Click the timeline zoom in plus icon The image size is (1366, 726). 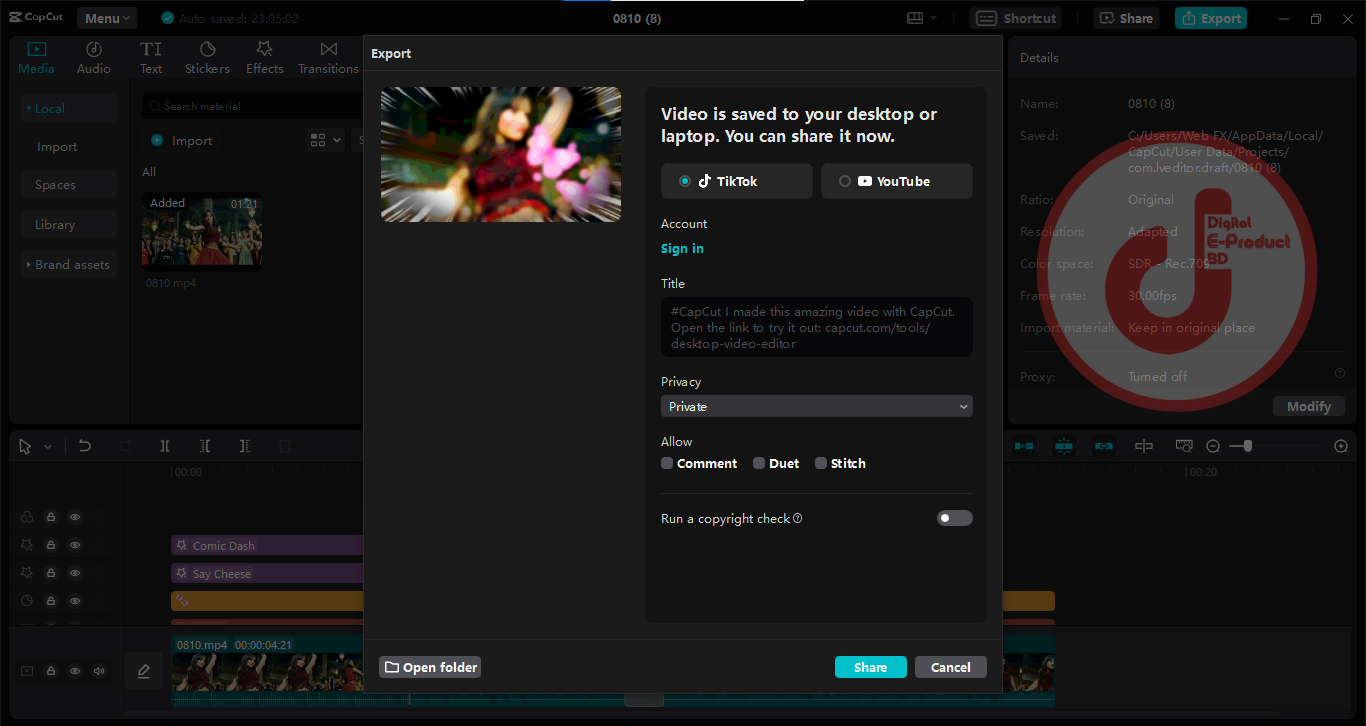1341,446
